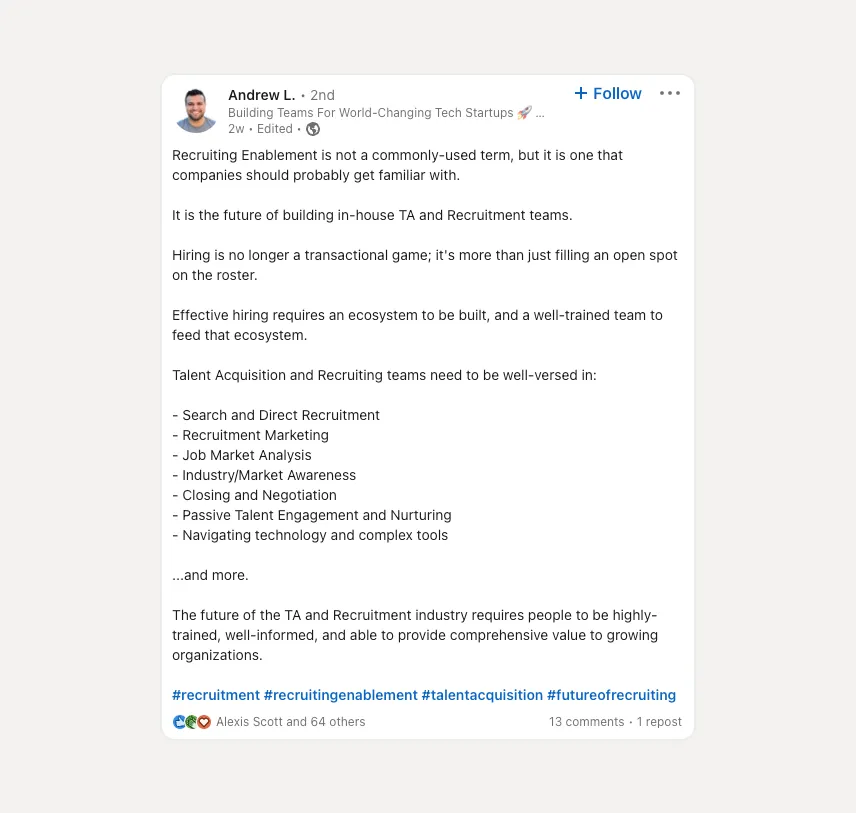The image size is (856, 813).
Task: Open Andrew L.'s profile via his name
Action: [261, 95]
